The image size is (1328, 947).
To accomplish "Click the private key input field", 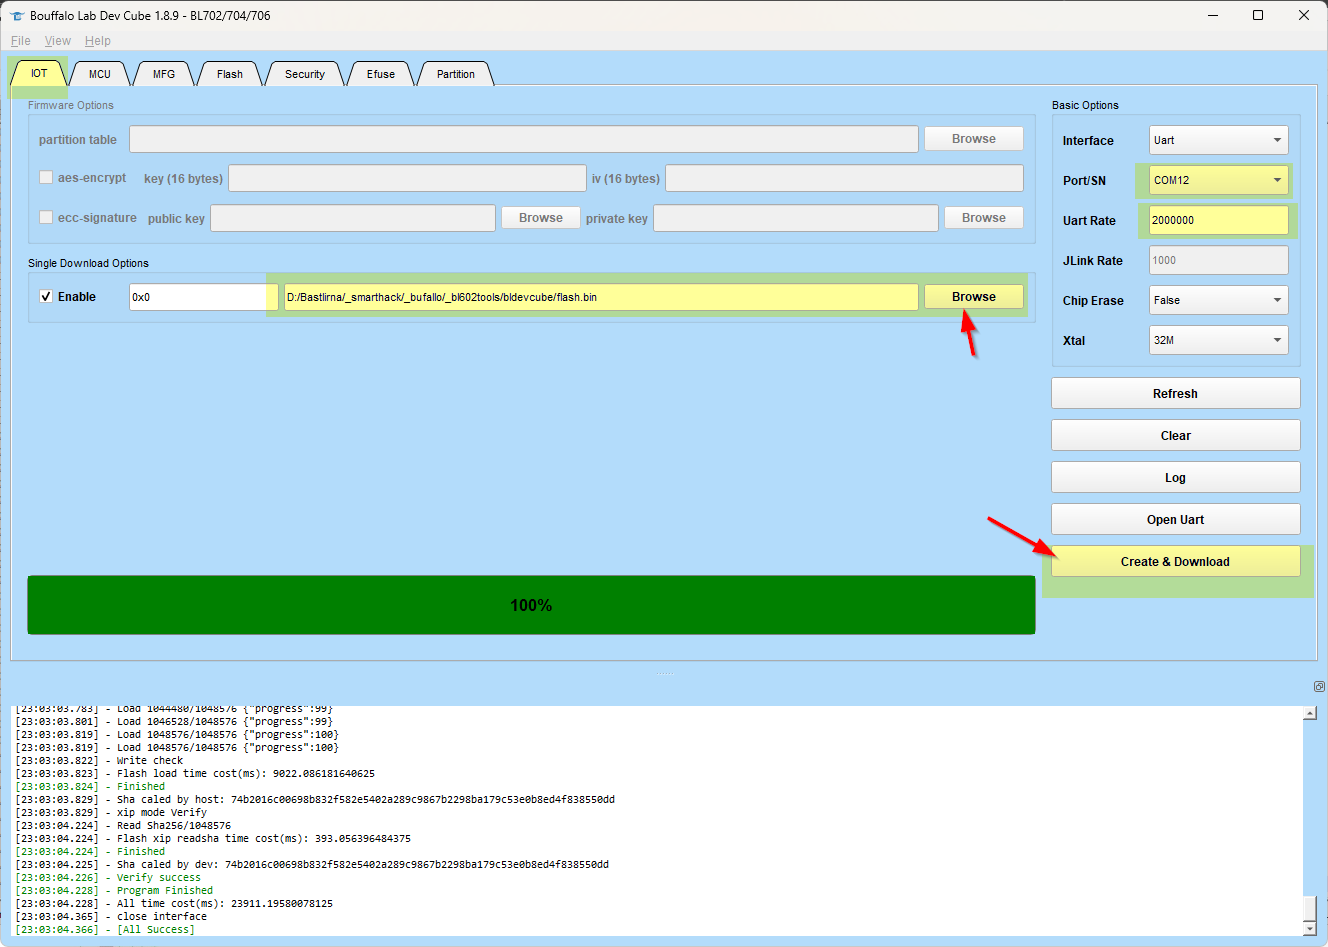I will tap(796, 218).
